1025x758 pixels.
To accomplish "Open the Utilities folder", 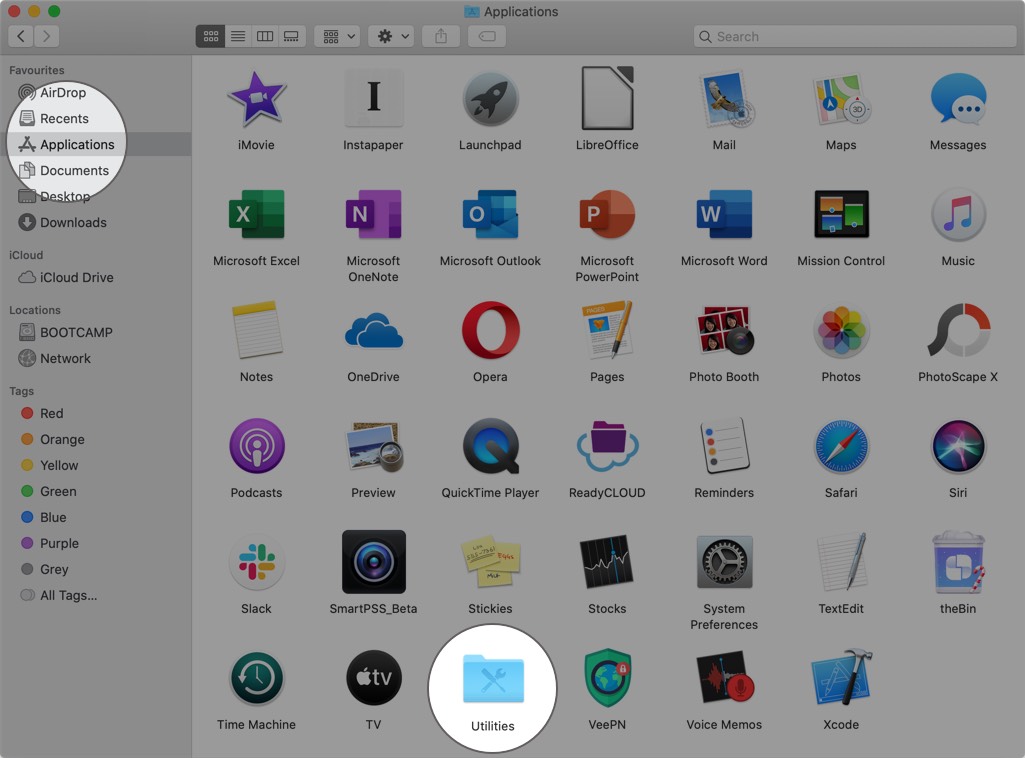I will [x=493, y=678].
